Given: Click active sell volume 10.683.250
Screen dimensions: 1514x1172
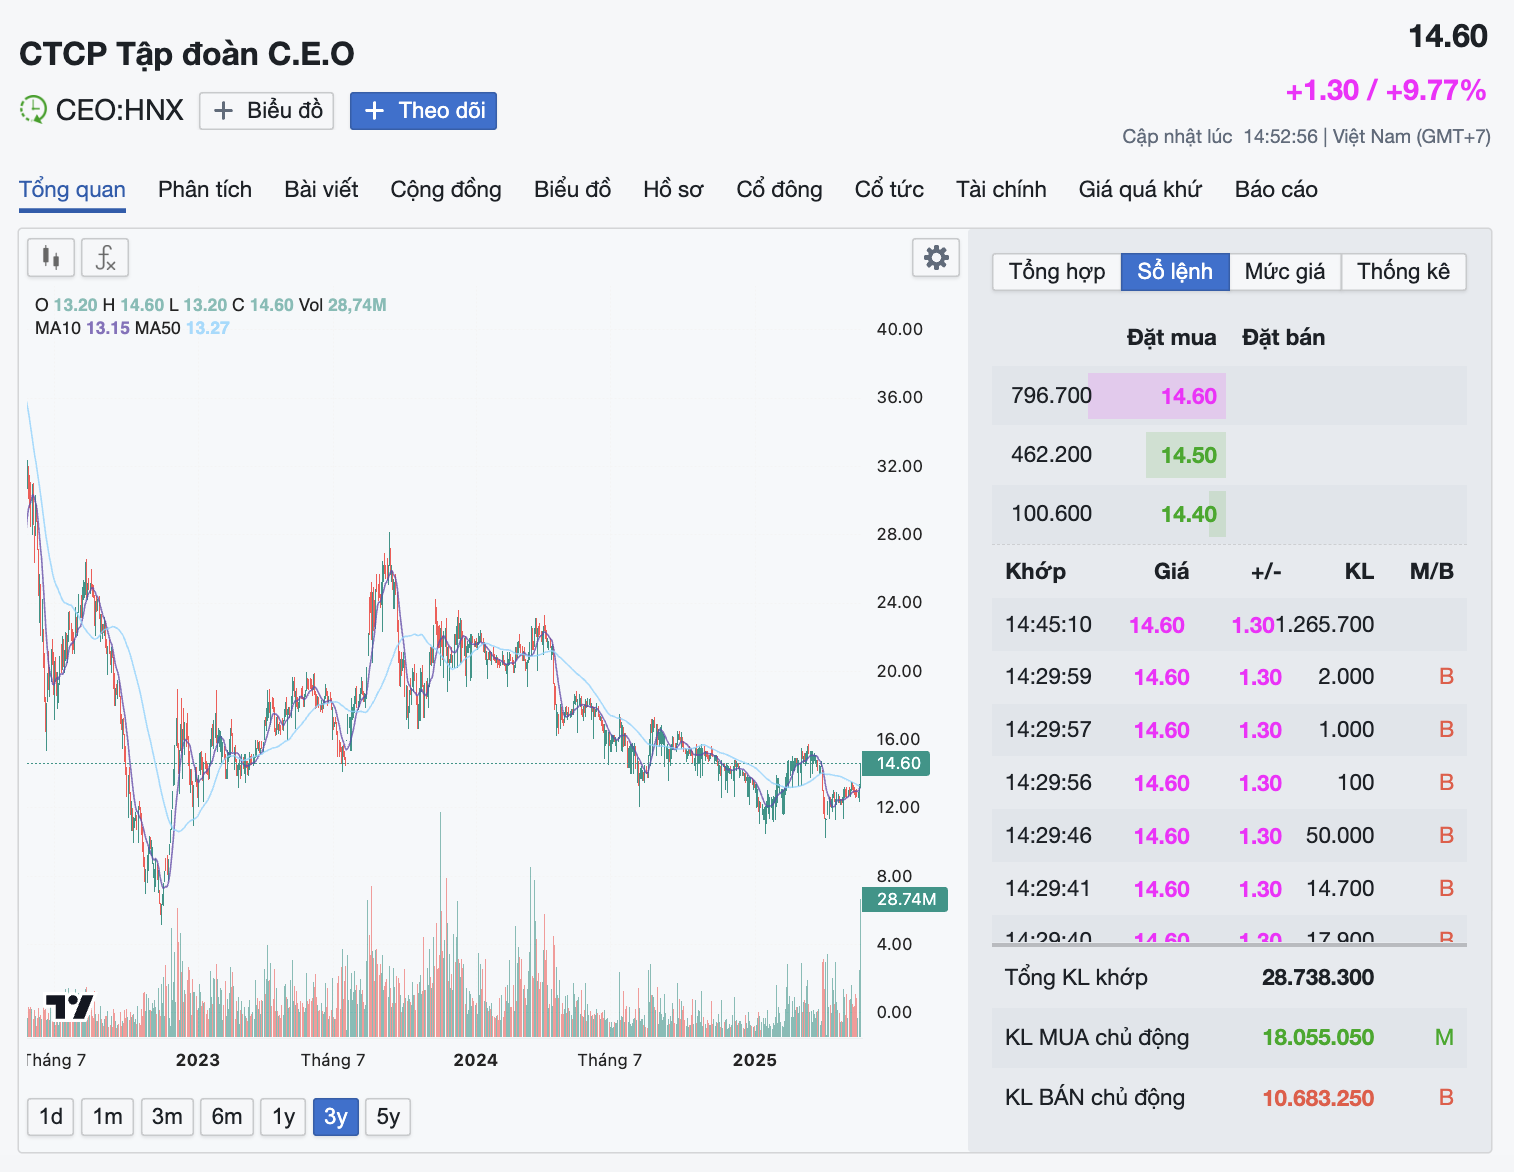Looking at the screenshot, I should (1318, 1098).
